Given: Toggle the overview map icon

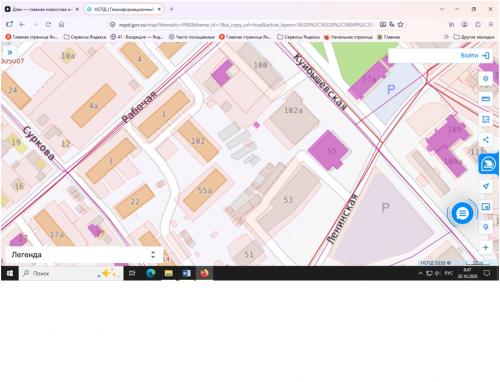Looking at the screenshot, I should point(486,207).
